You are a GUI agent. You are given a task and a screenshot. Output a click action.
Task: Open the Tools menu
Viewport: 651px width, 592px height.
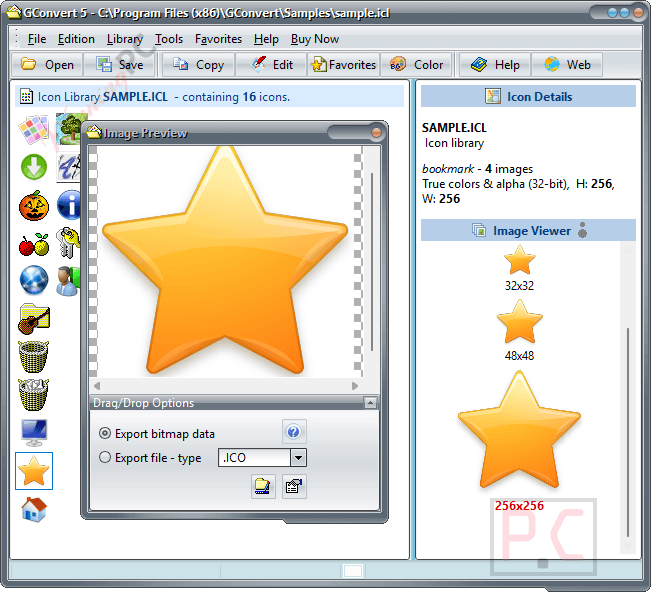[169, 39]
